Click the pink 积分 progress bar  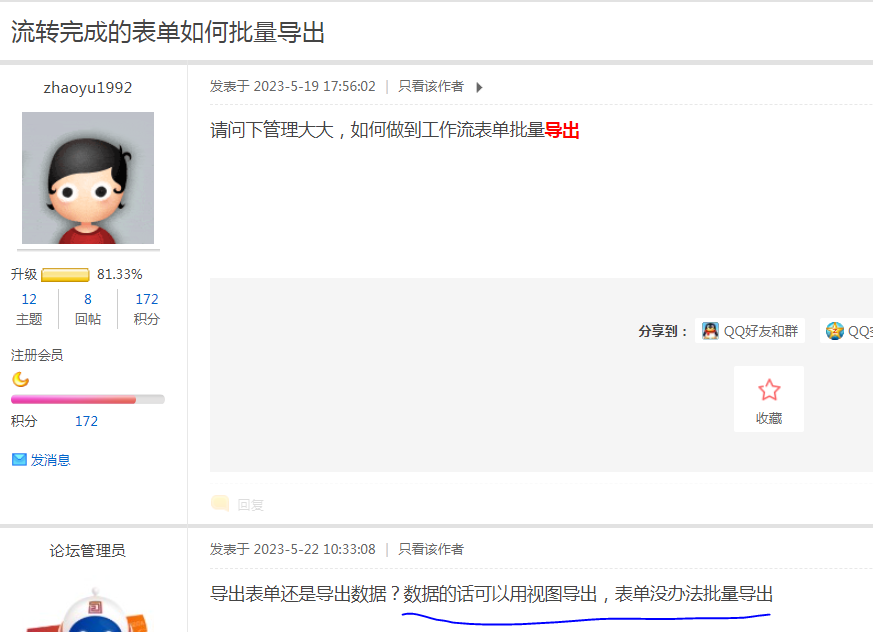click(88, 399)
